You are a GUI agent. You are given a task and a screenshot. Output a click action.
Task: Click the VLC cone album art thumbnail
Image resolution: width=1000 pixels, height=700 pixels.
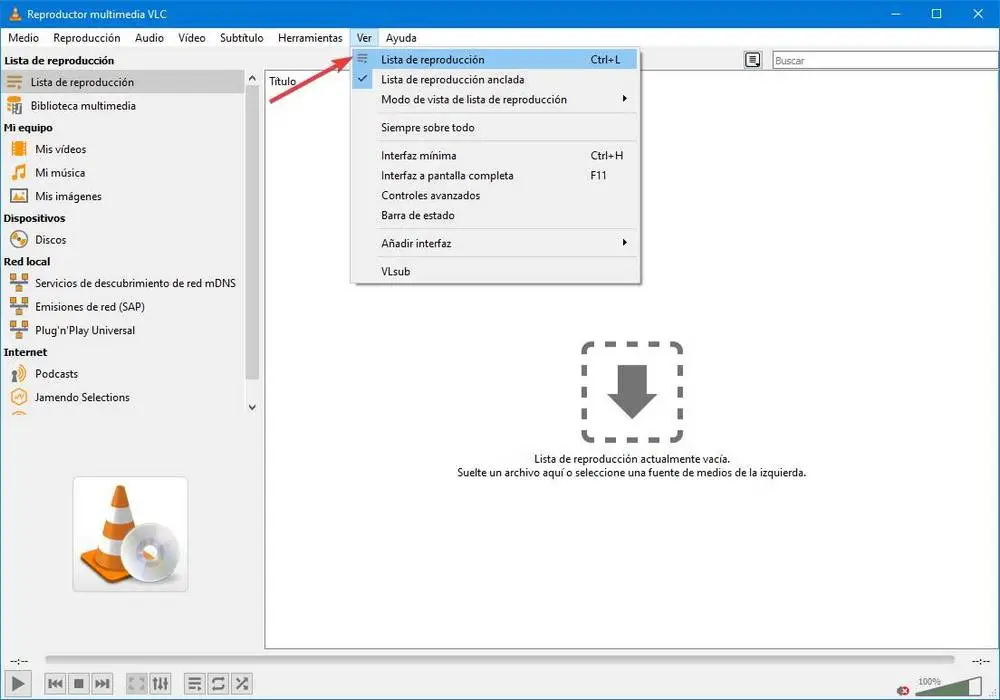[130, 534]
